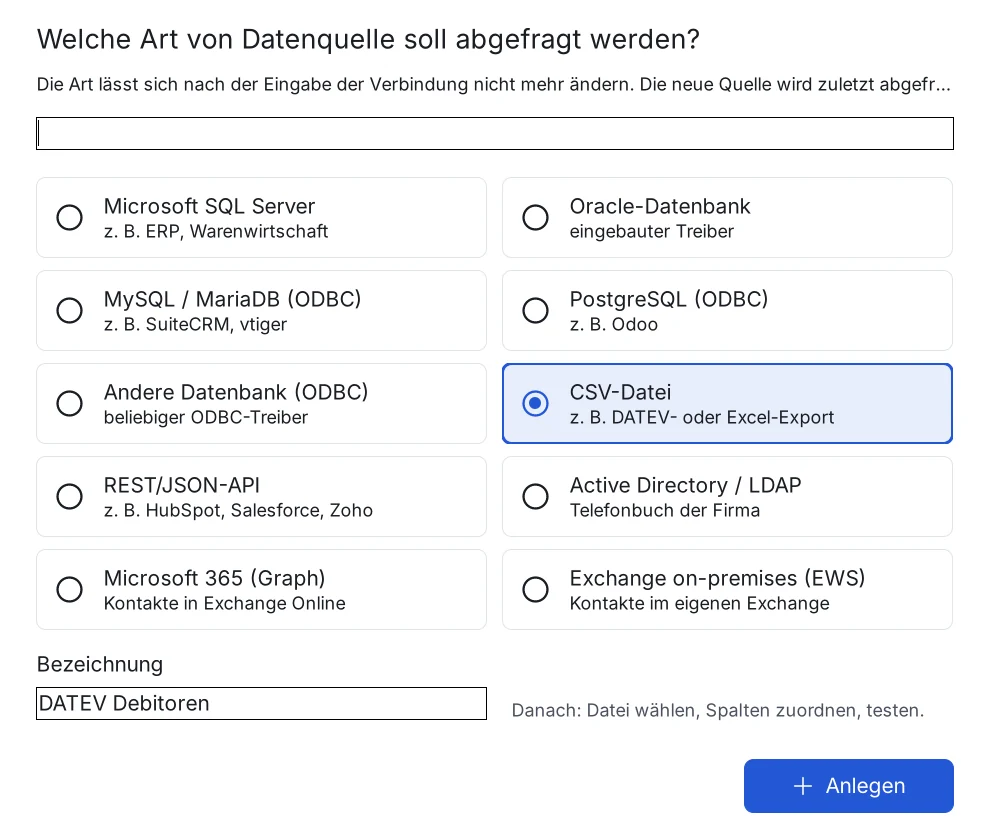Click the 'beliebiger ODBC-Treiber' subtitle
The width and height of the screenshot is (990, 840).
(x=206, y=417)
